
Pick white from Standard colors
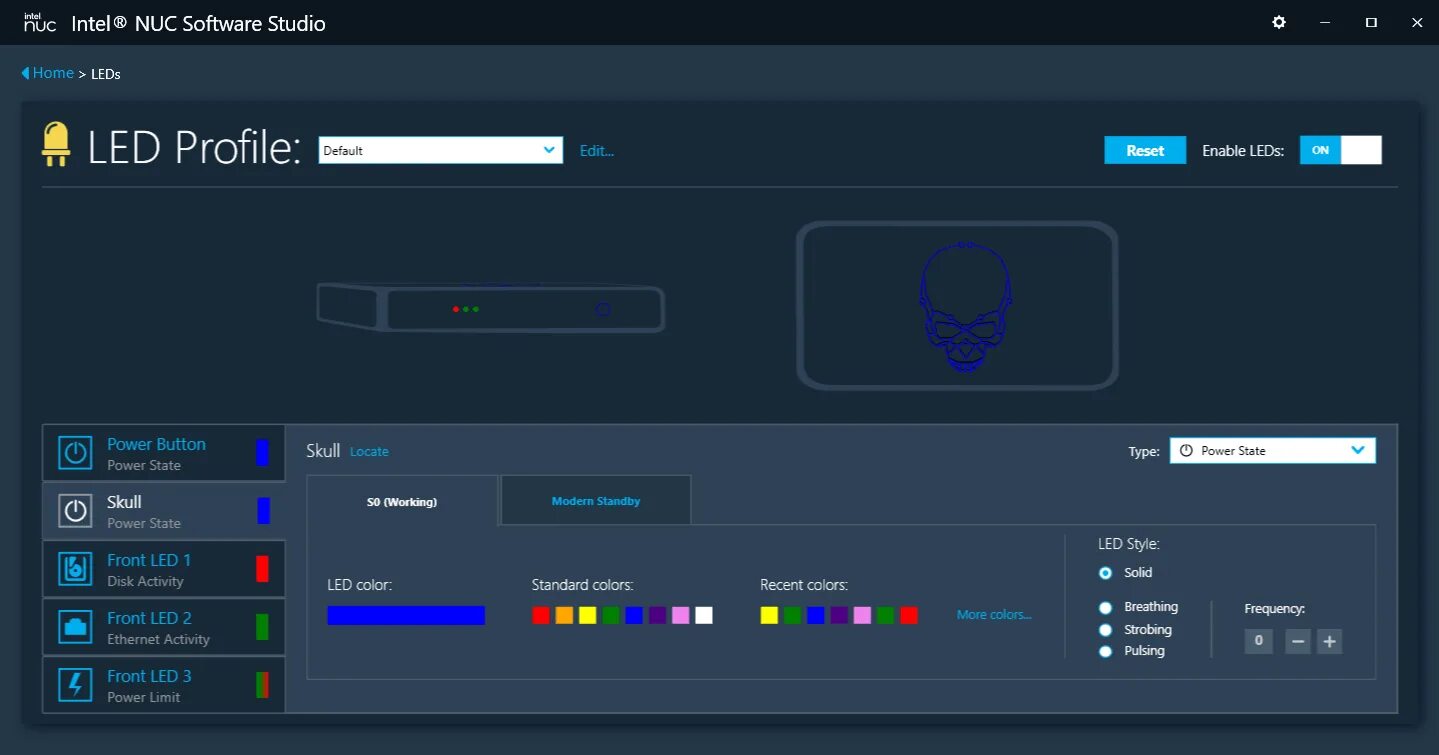[x=704, y=615]
